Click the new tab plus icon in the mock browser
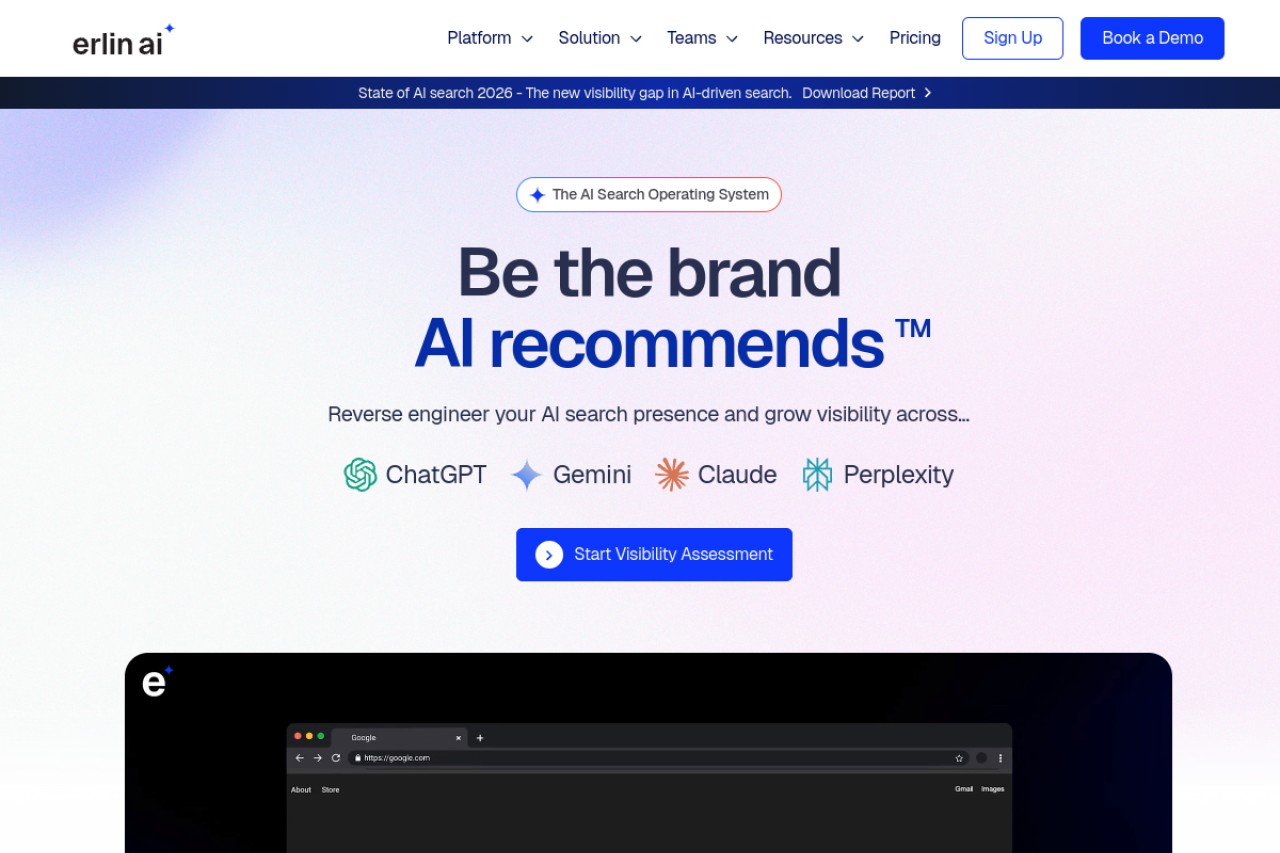This screenshot has height=853, width=1280. 480,738
